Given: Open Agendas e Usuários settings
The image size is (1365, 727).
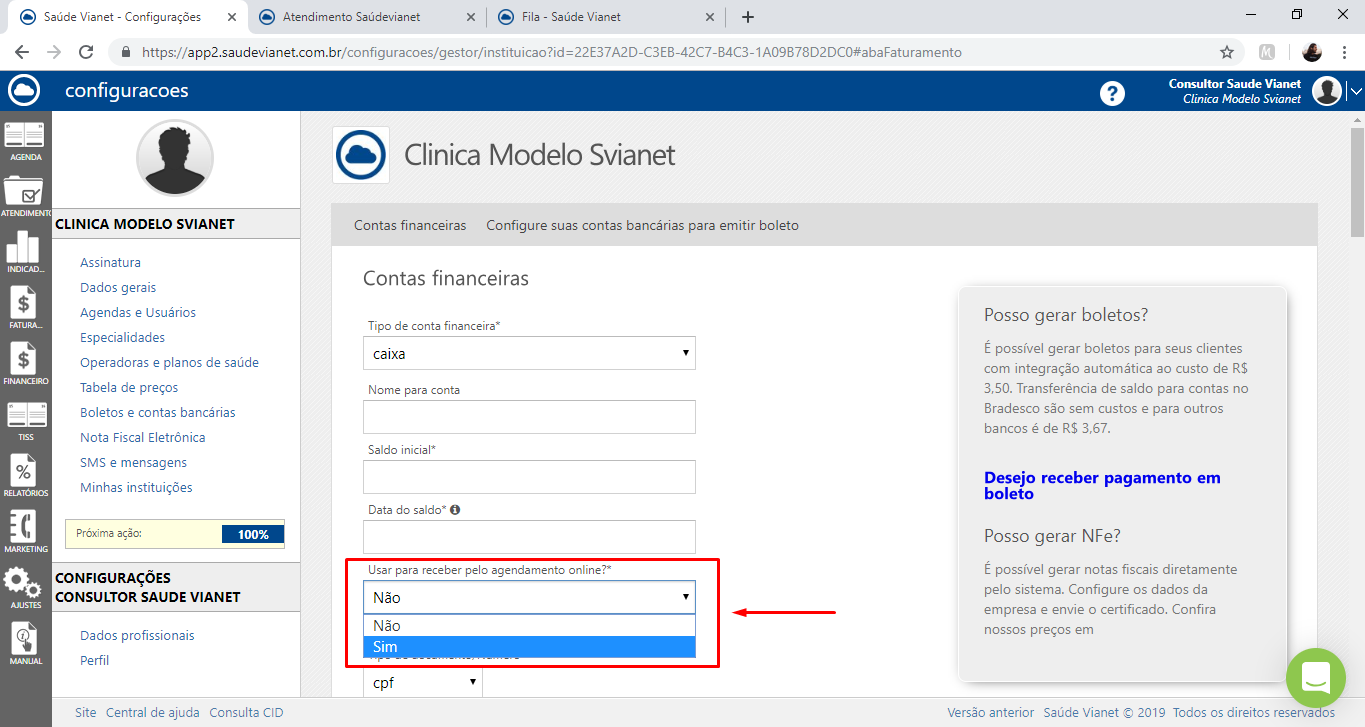Looking at the screenshot, I should [138, 312].
